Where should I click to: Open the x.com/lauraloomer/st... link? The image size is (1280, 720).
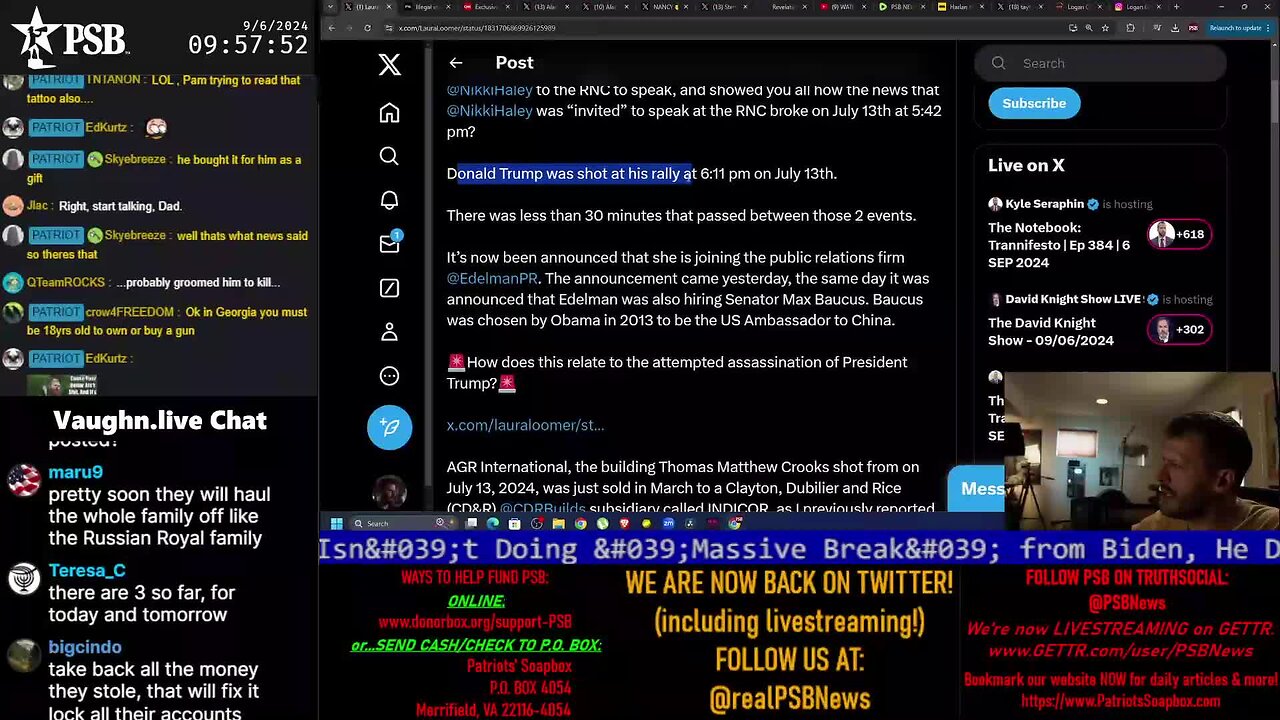click(x=525, y=425)
